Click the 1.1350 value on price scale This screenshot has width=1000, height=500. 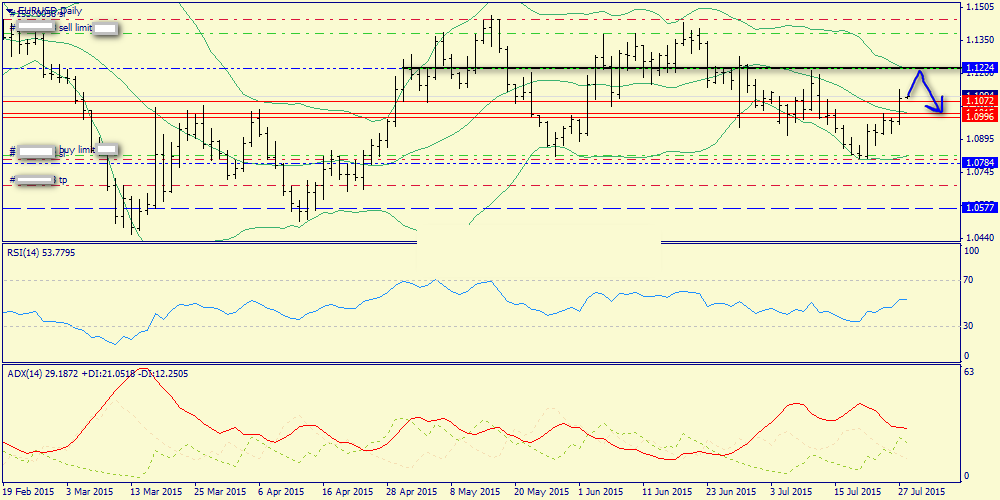pos(979,40)
